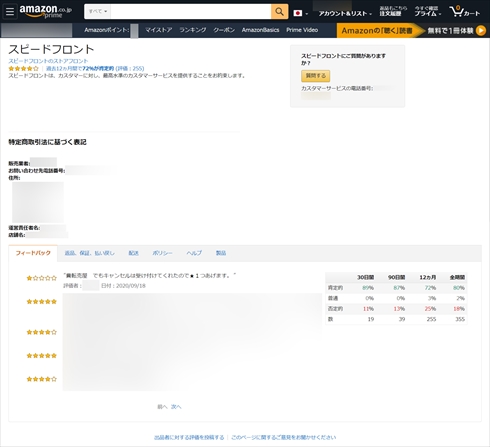Focus the search text field
Viewport: 490px width, 447px height.
click(x=191, y=12)
